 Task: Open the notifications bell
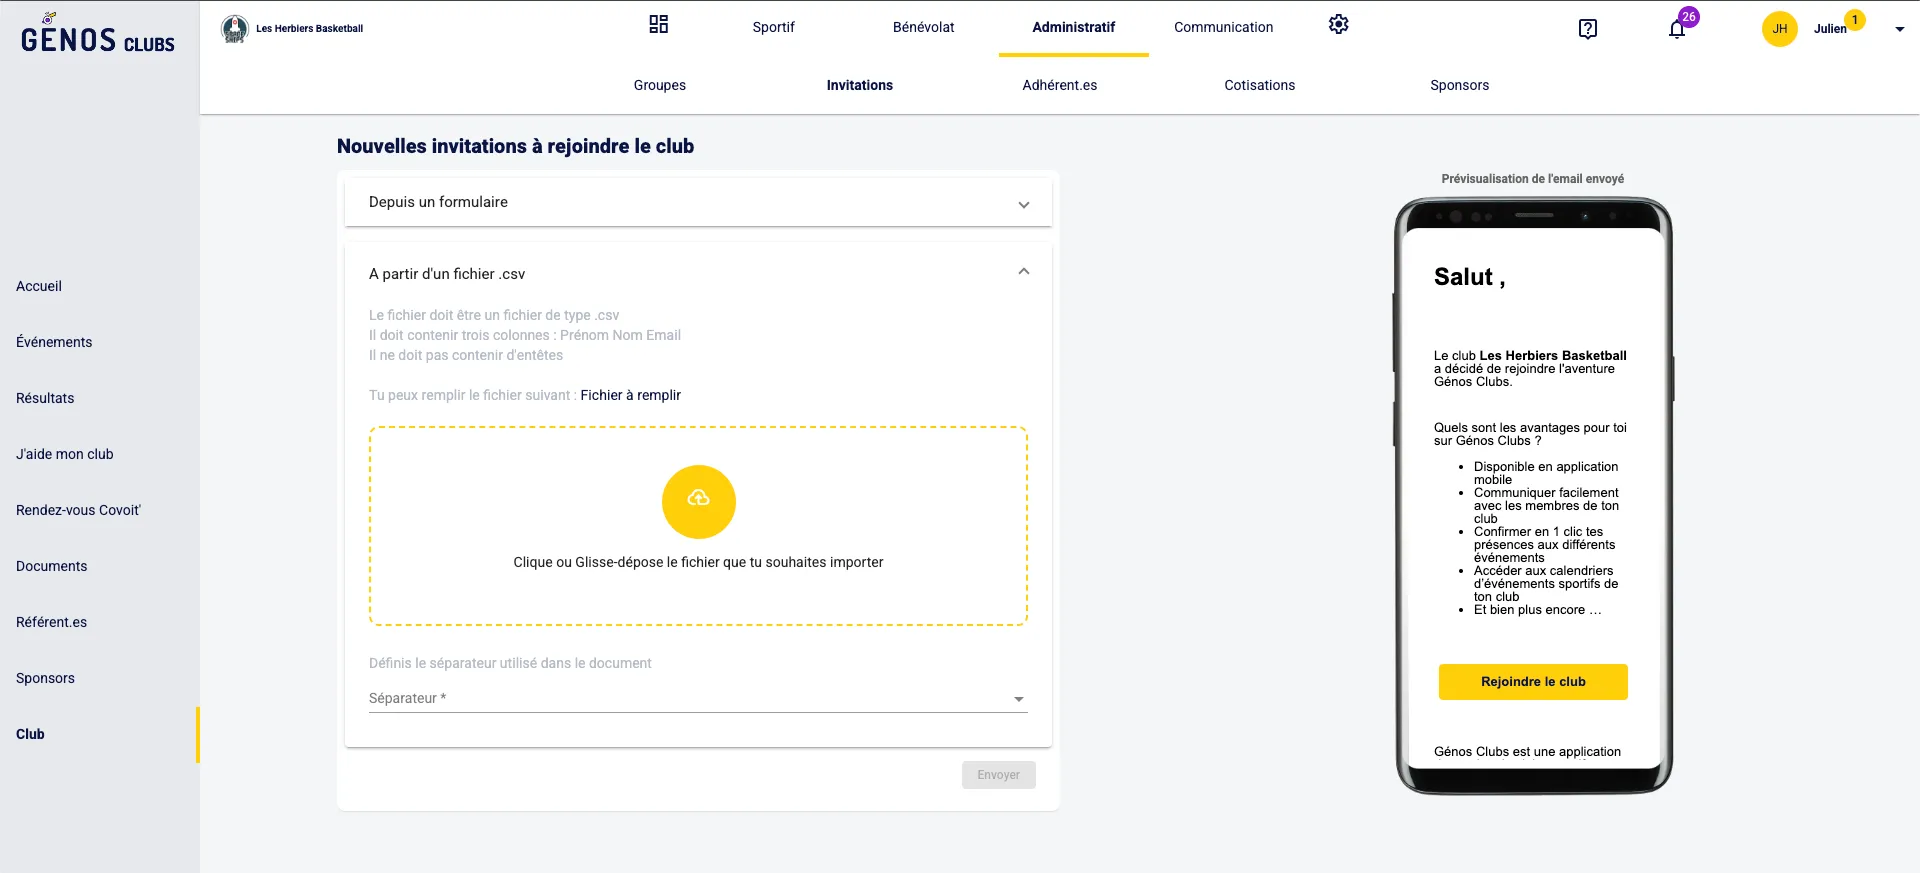tap(1677, 29)
